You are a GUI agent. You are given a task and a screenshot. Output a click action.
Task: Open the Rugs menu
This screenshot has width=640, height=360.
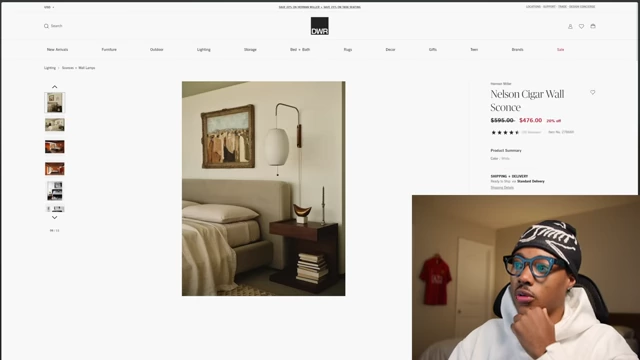(x=348, y=49)
